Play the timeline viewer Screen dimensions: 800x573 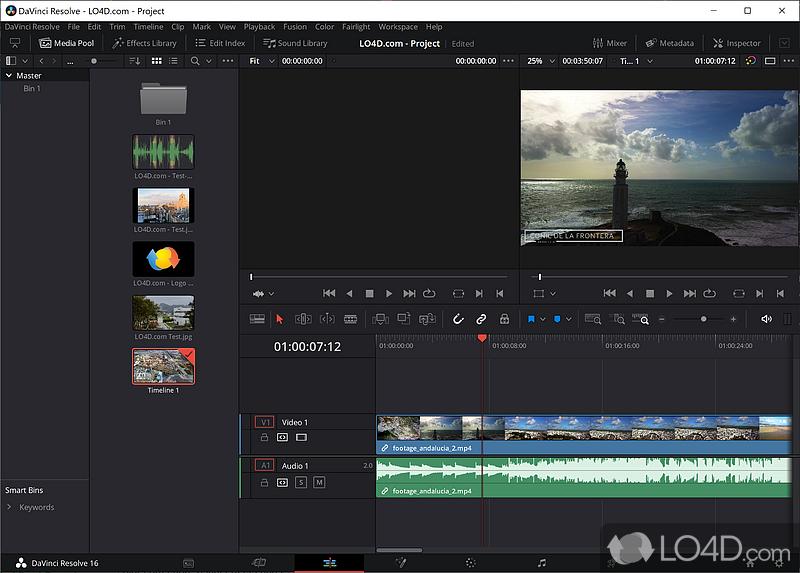[669, 293]
